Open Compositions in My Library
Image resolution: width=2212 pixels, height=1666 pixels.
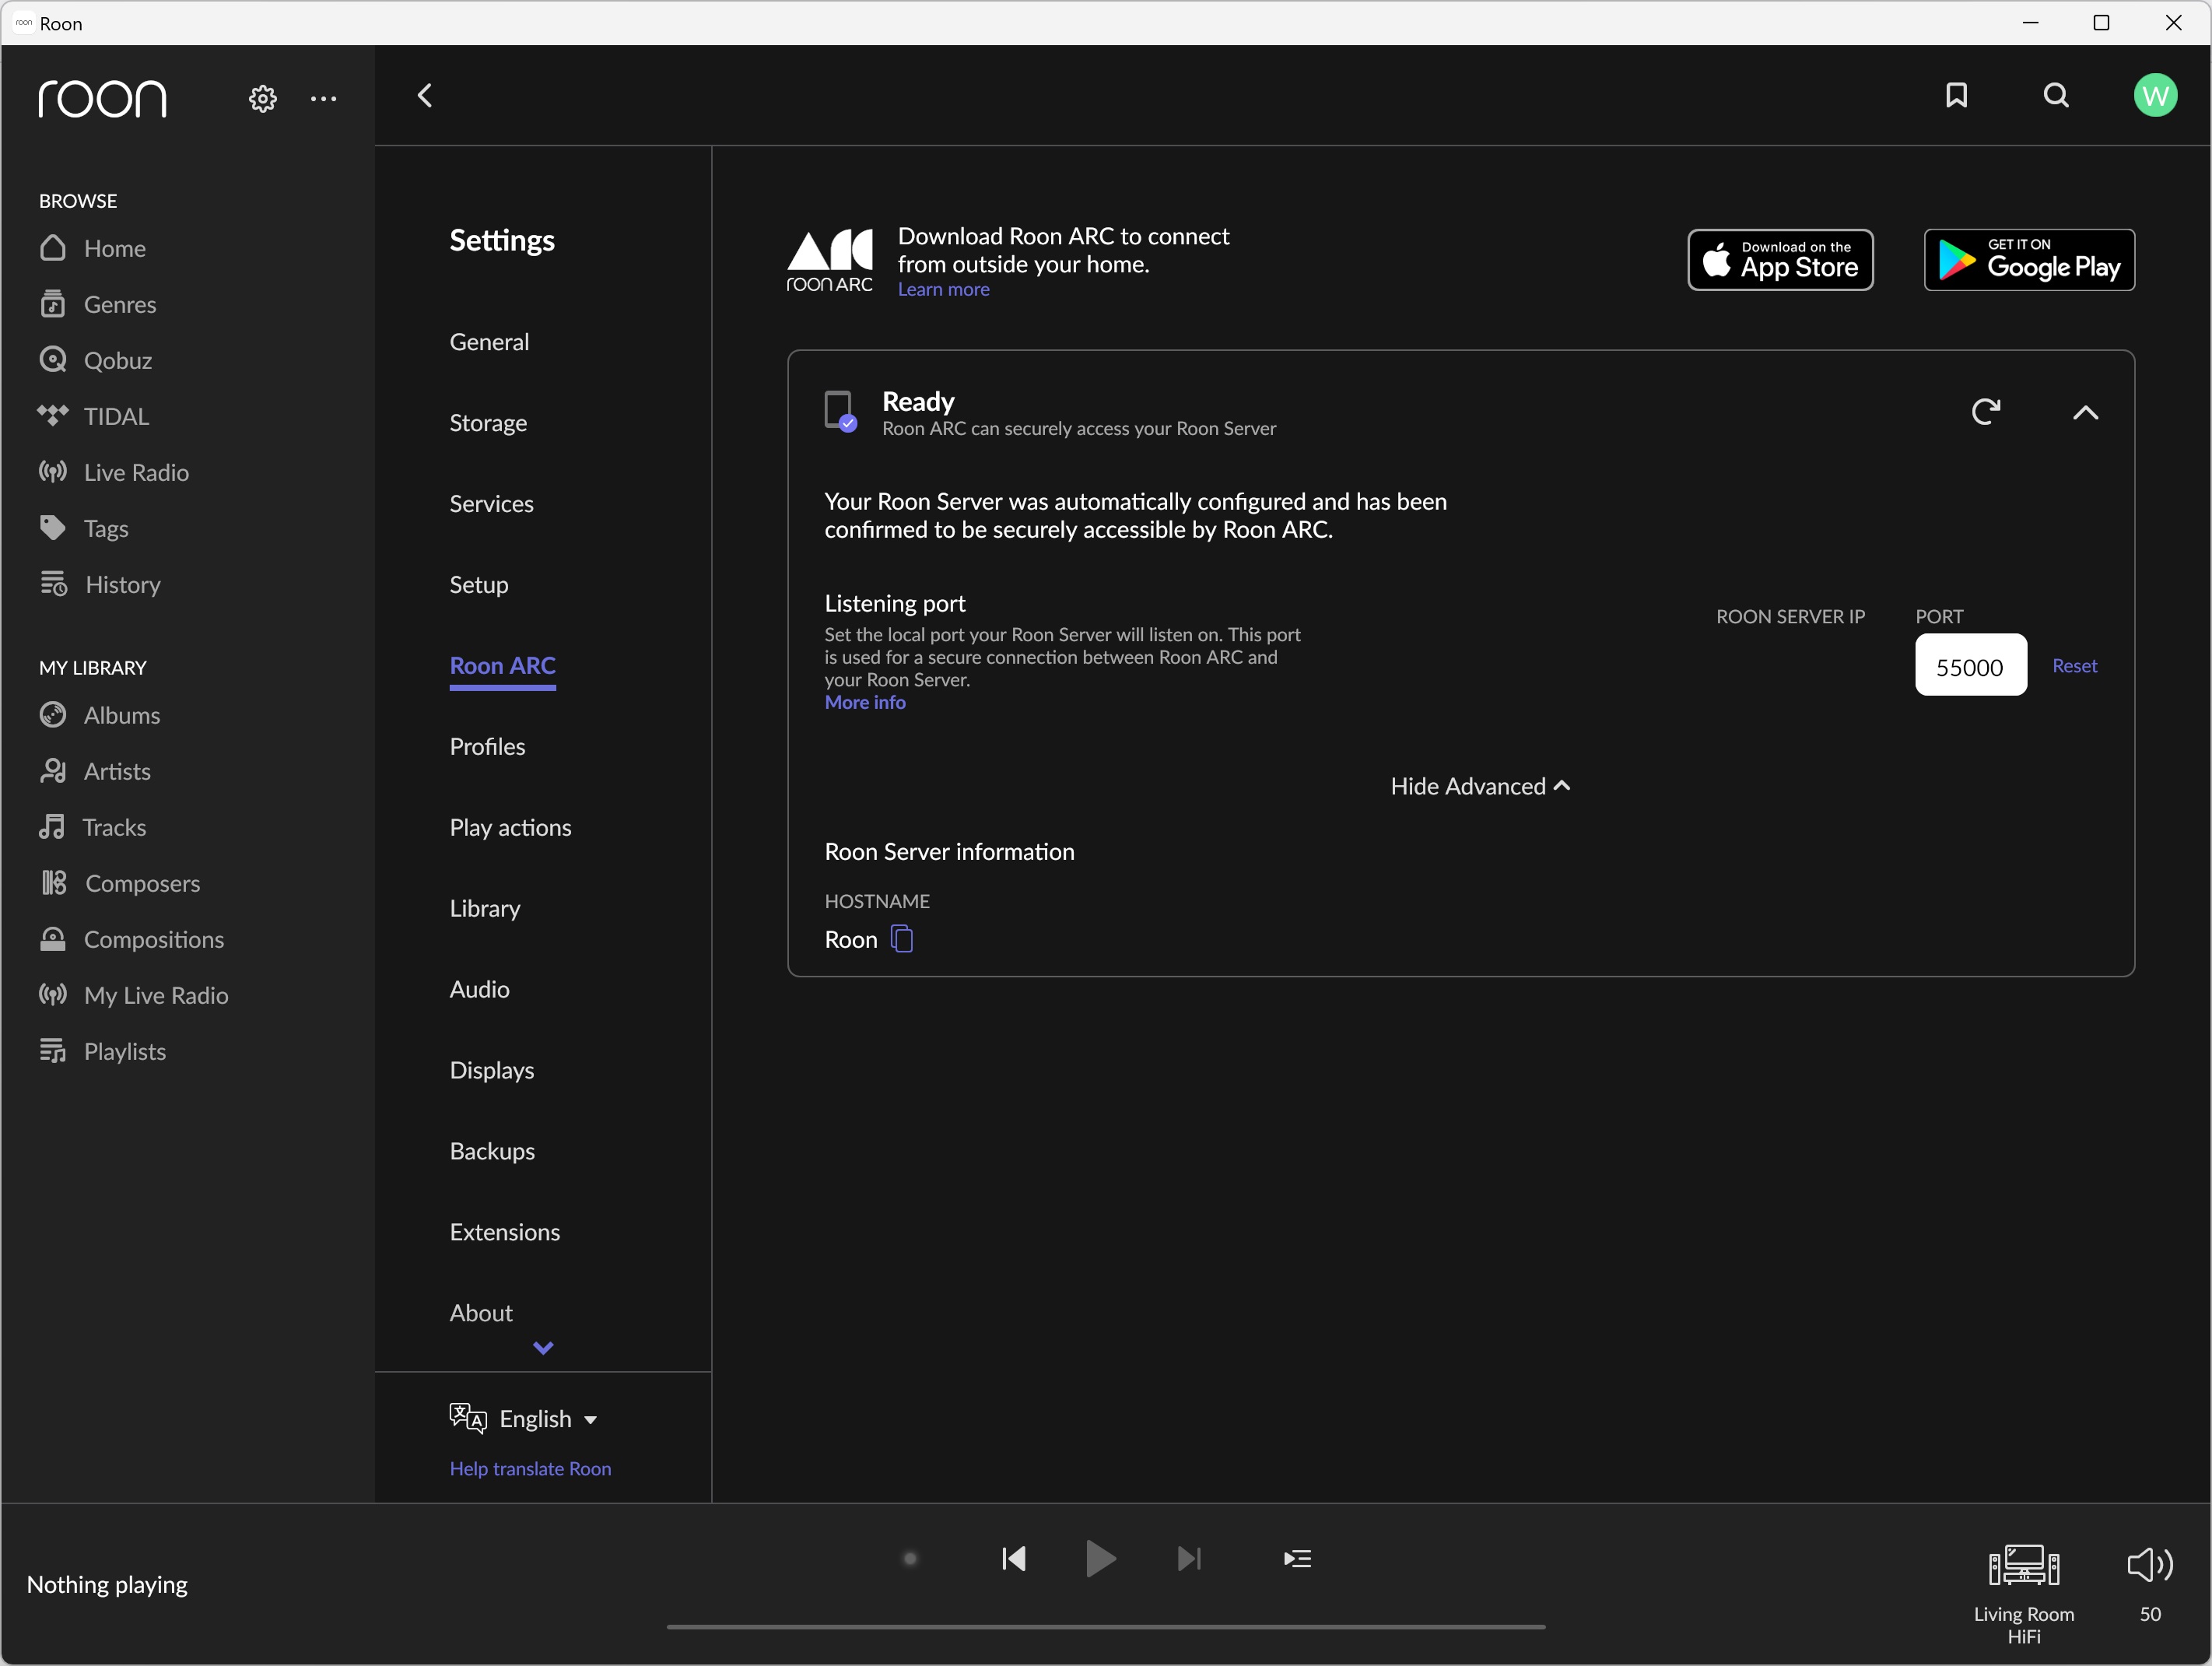[x=131, y=939]
